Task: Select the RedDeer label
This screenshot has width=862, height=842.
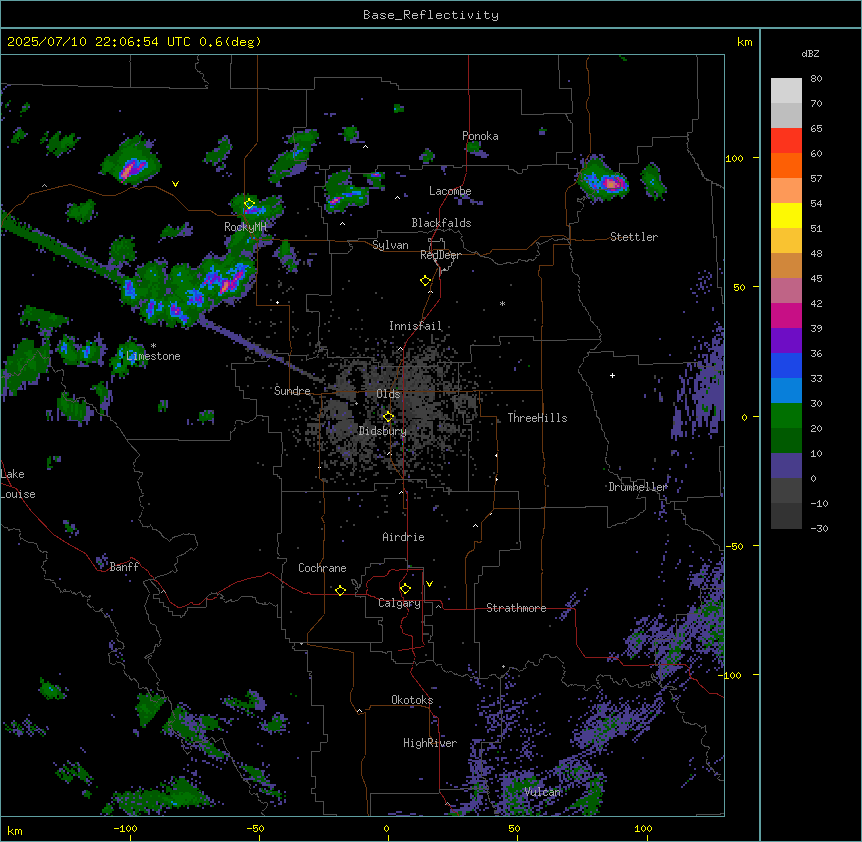Action: [x=440, y=255]
